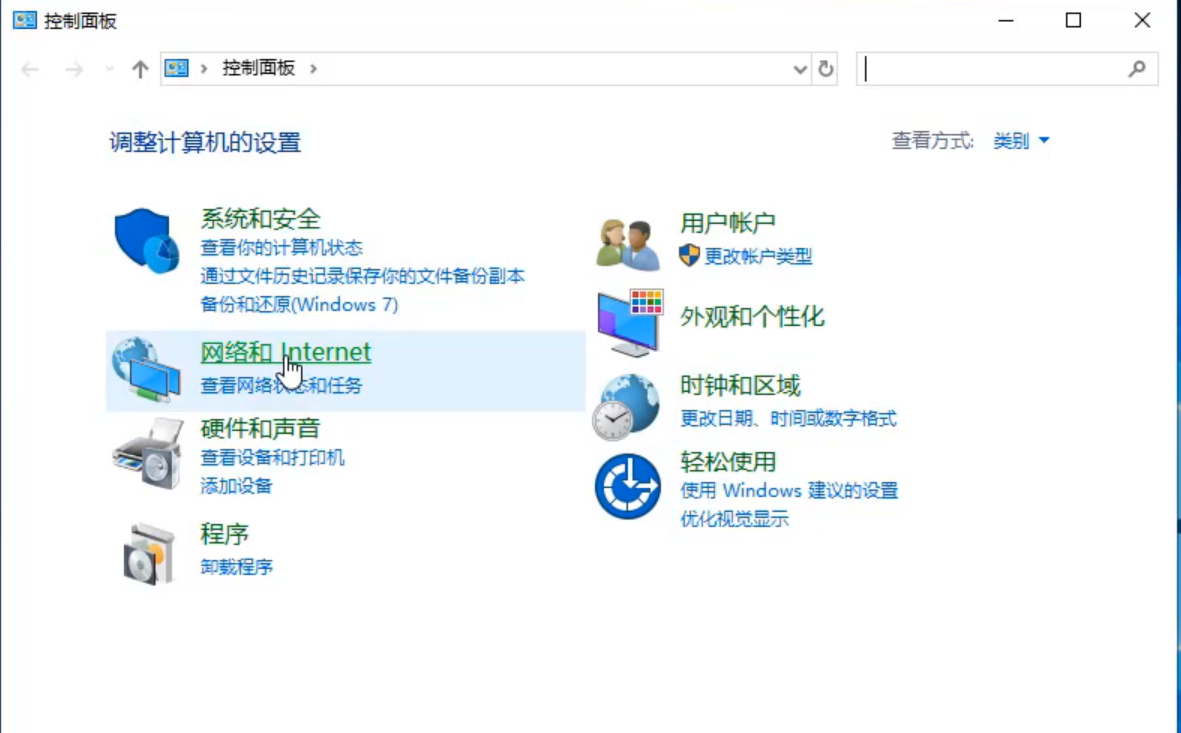1181x733 pixels.
Task: Open the 类别 view-by dropdown
Action: click(x=1021, y=141)
